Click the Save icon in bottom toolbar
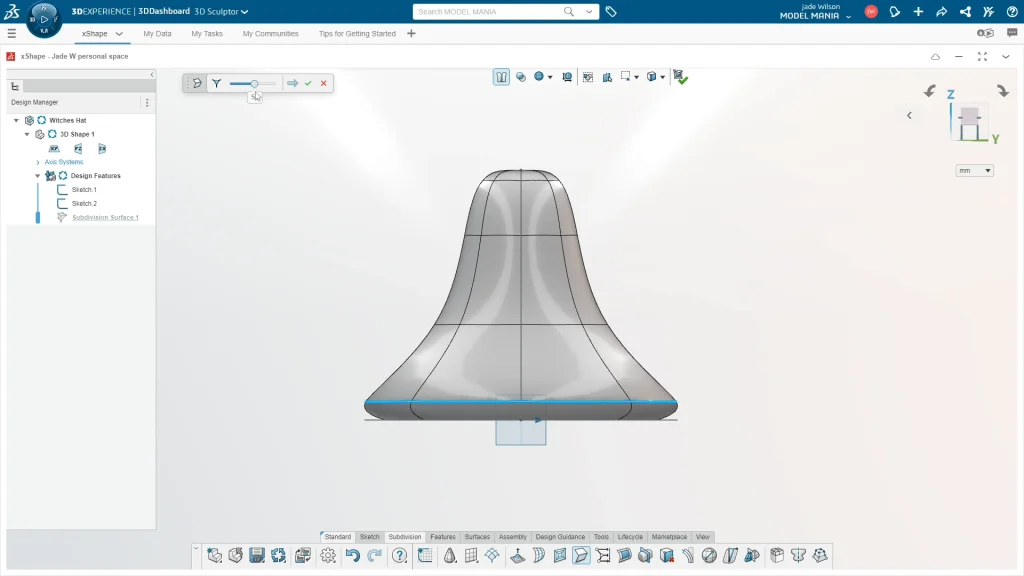 click(x=257, y=555)
